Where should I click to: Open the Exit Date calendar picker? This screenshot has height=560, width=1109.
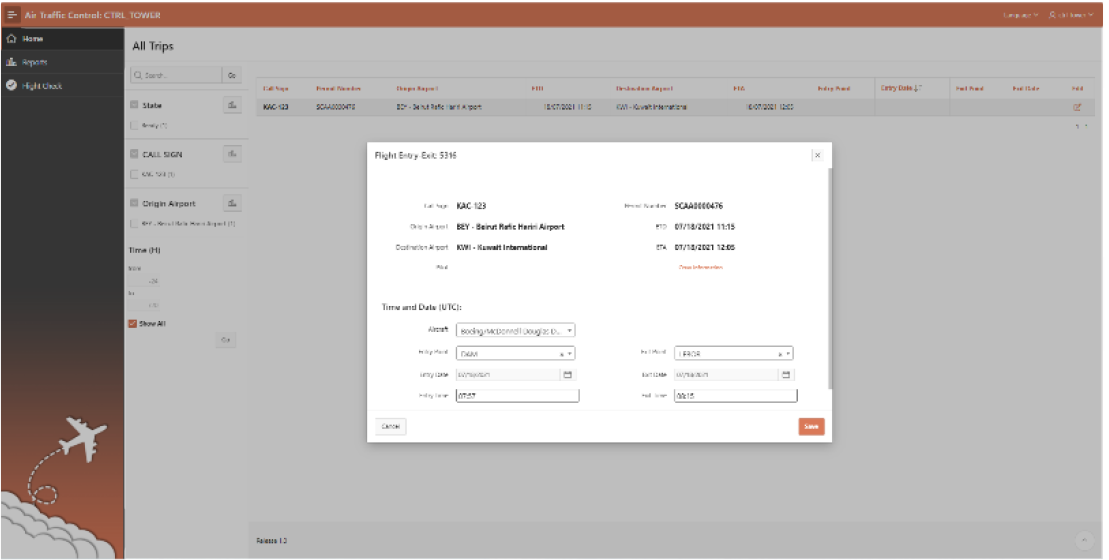coord(786,375)
